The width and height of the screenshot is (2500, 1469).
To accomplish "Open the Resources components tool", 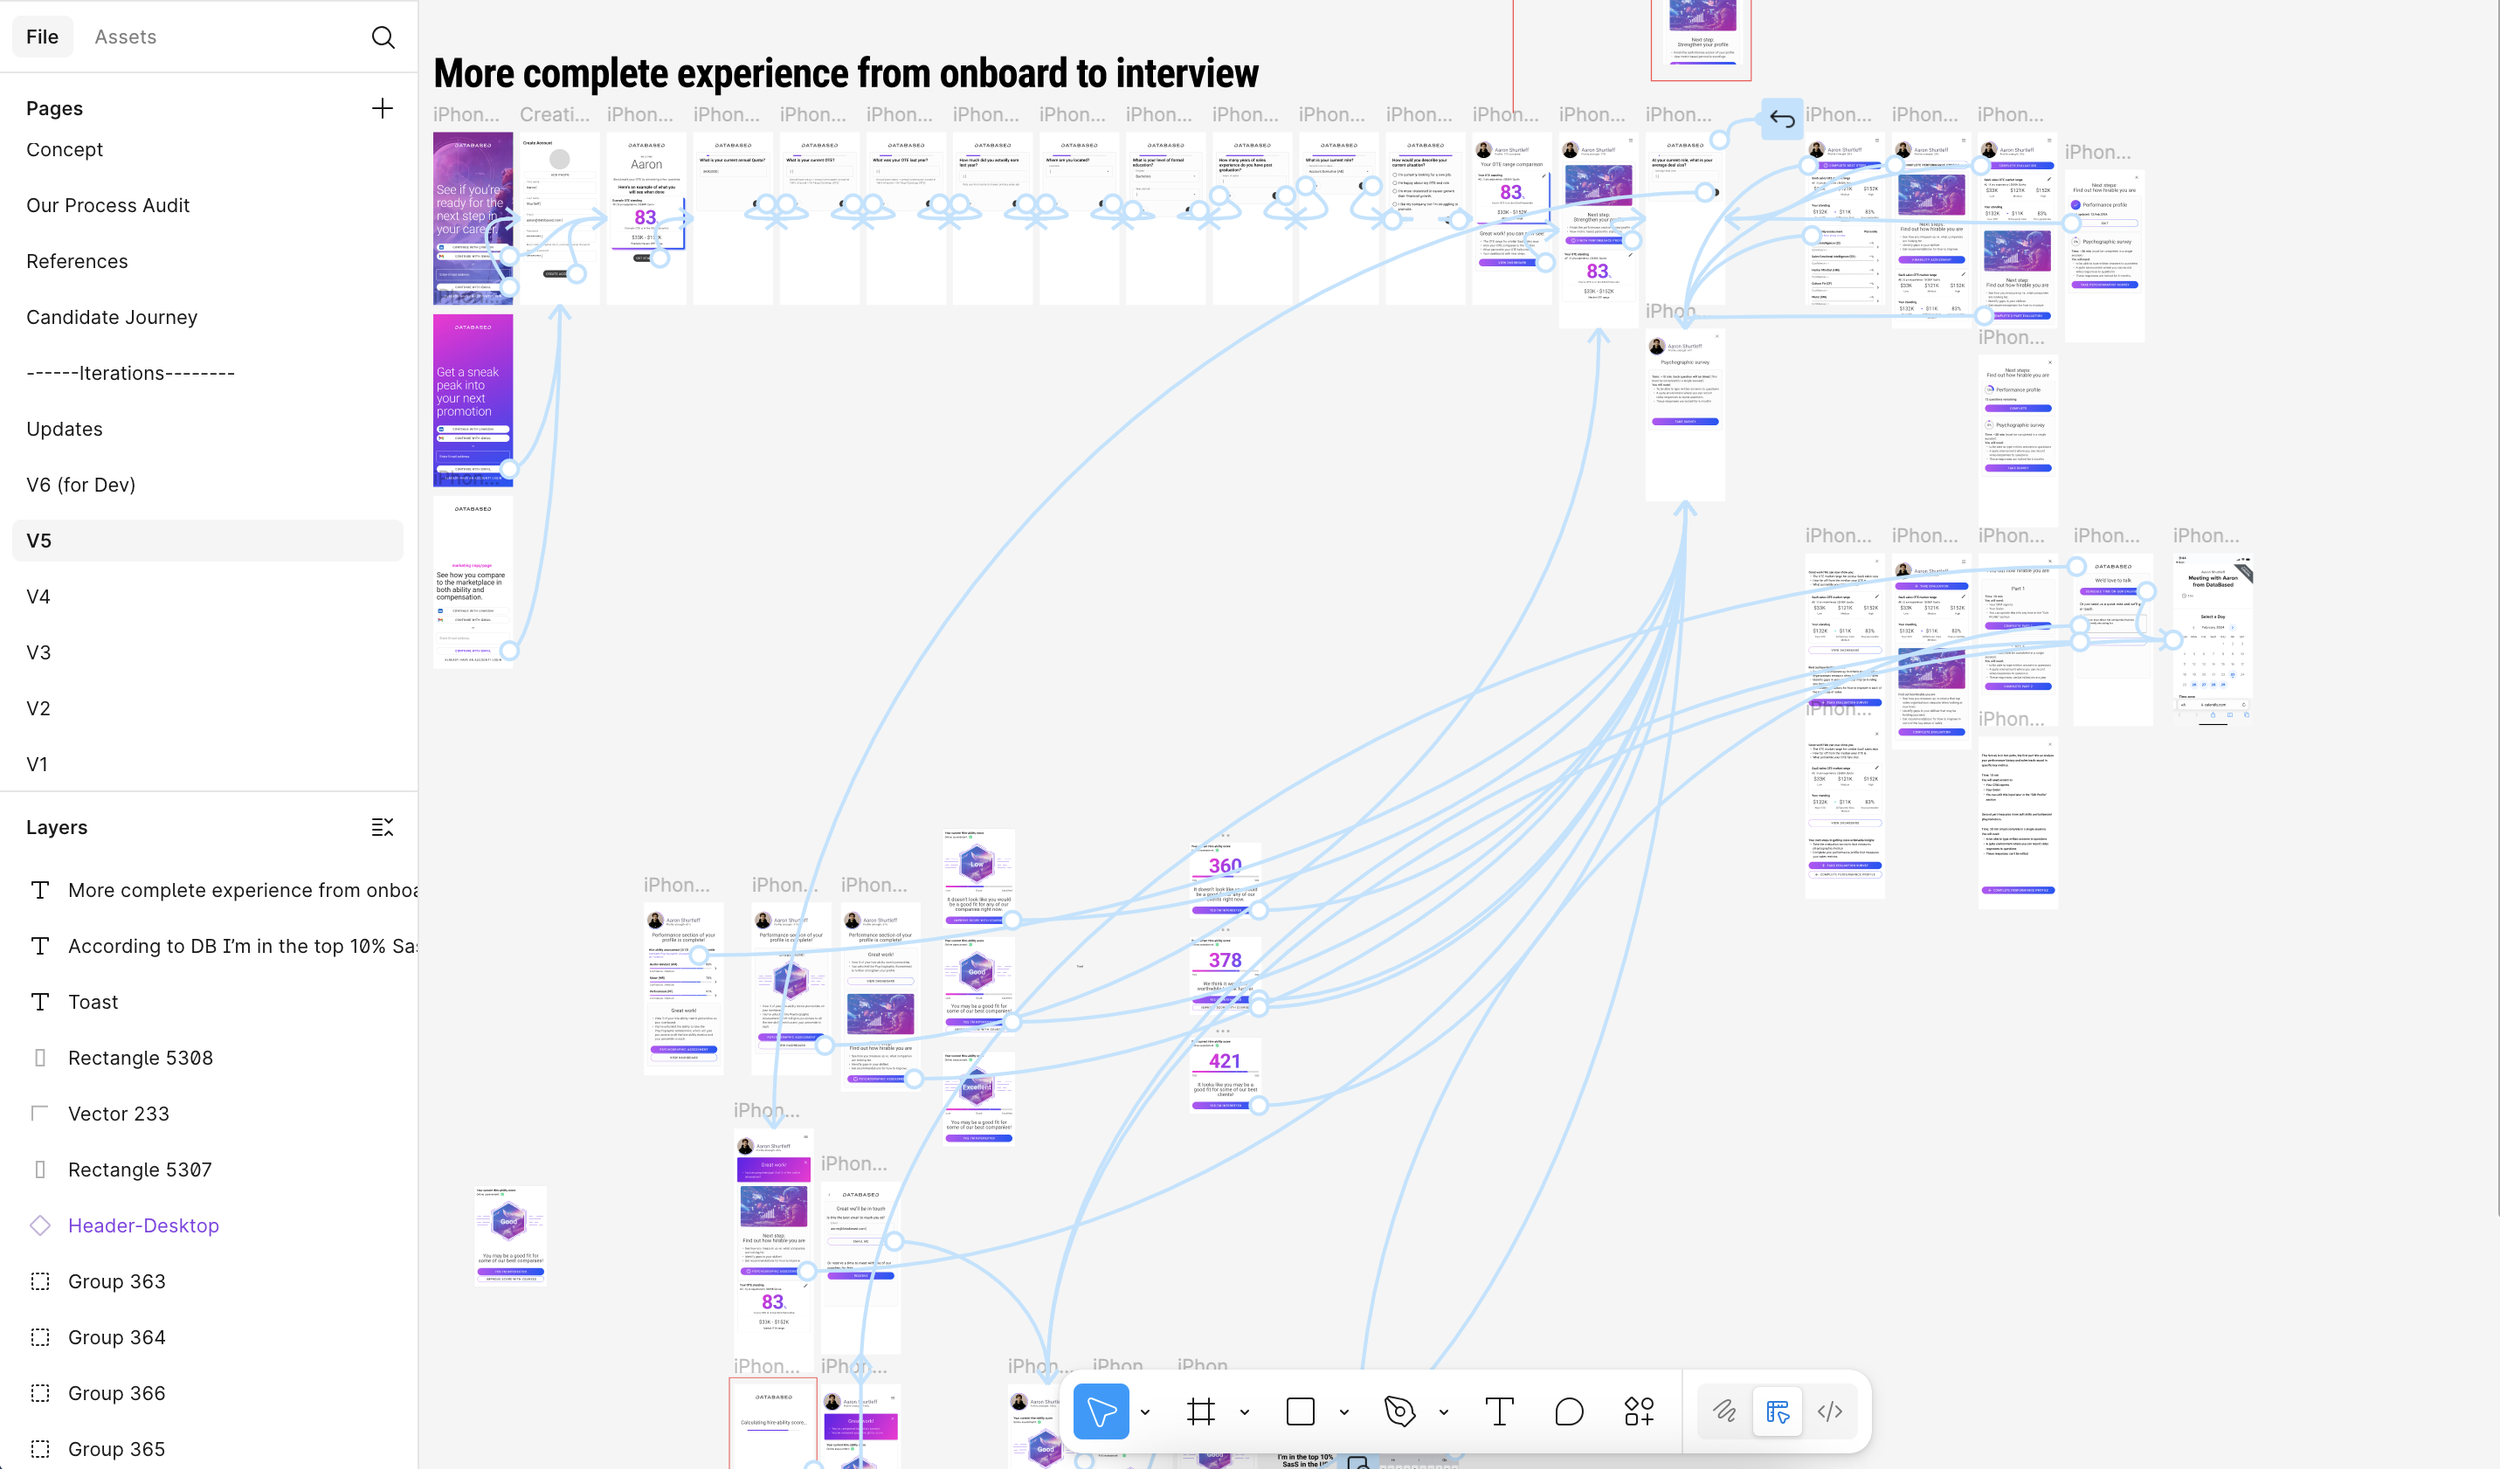I will pos(1639,1411).
